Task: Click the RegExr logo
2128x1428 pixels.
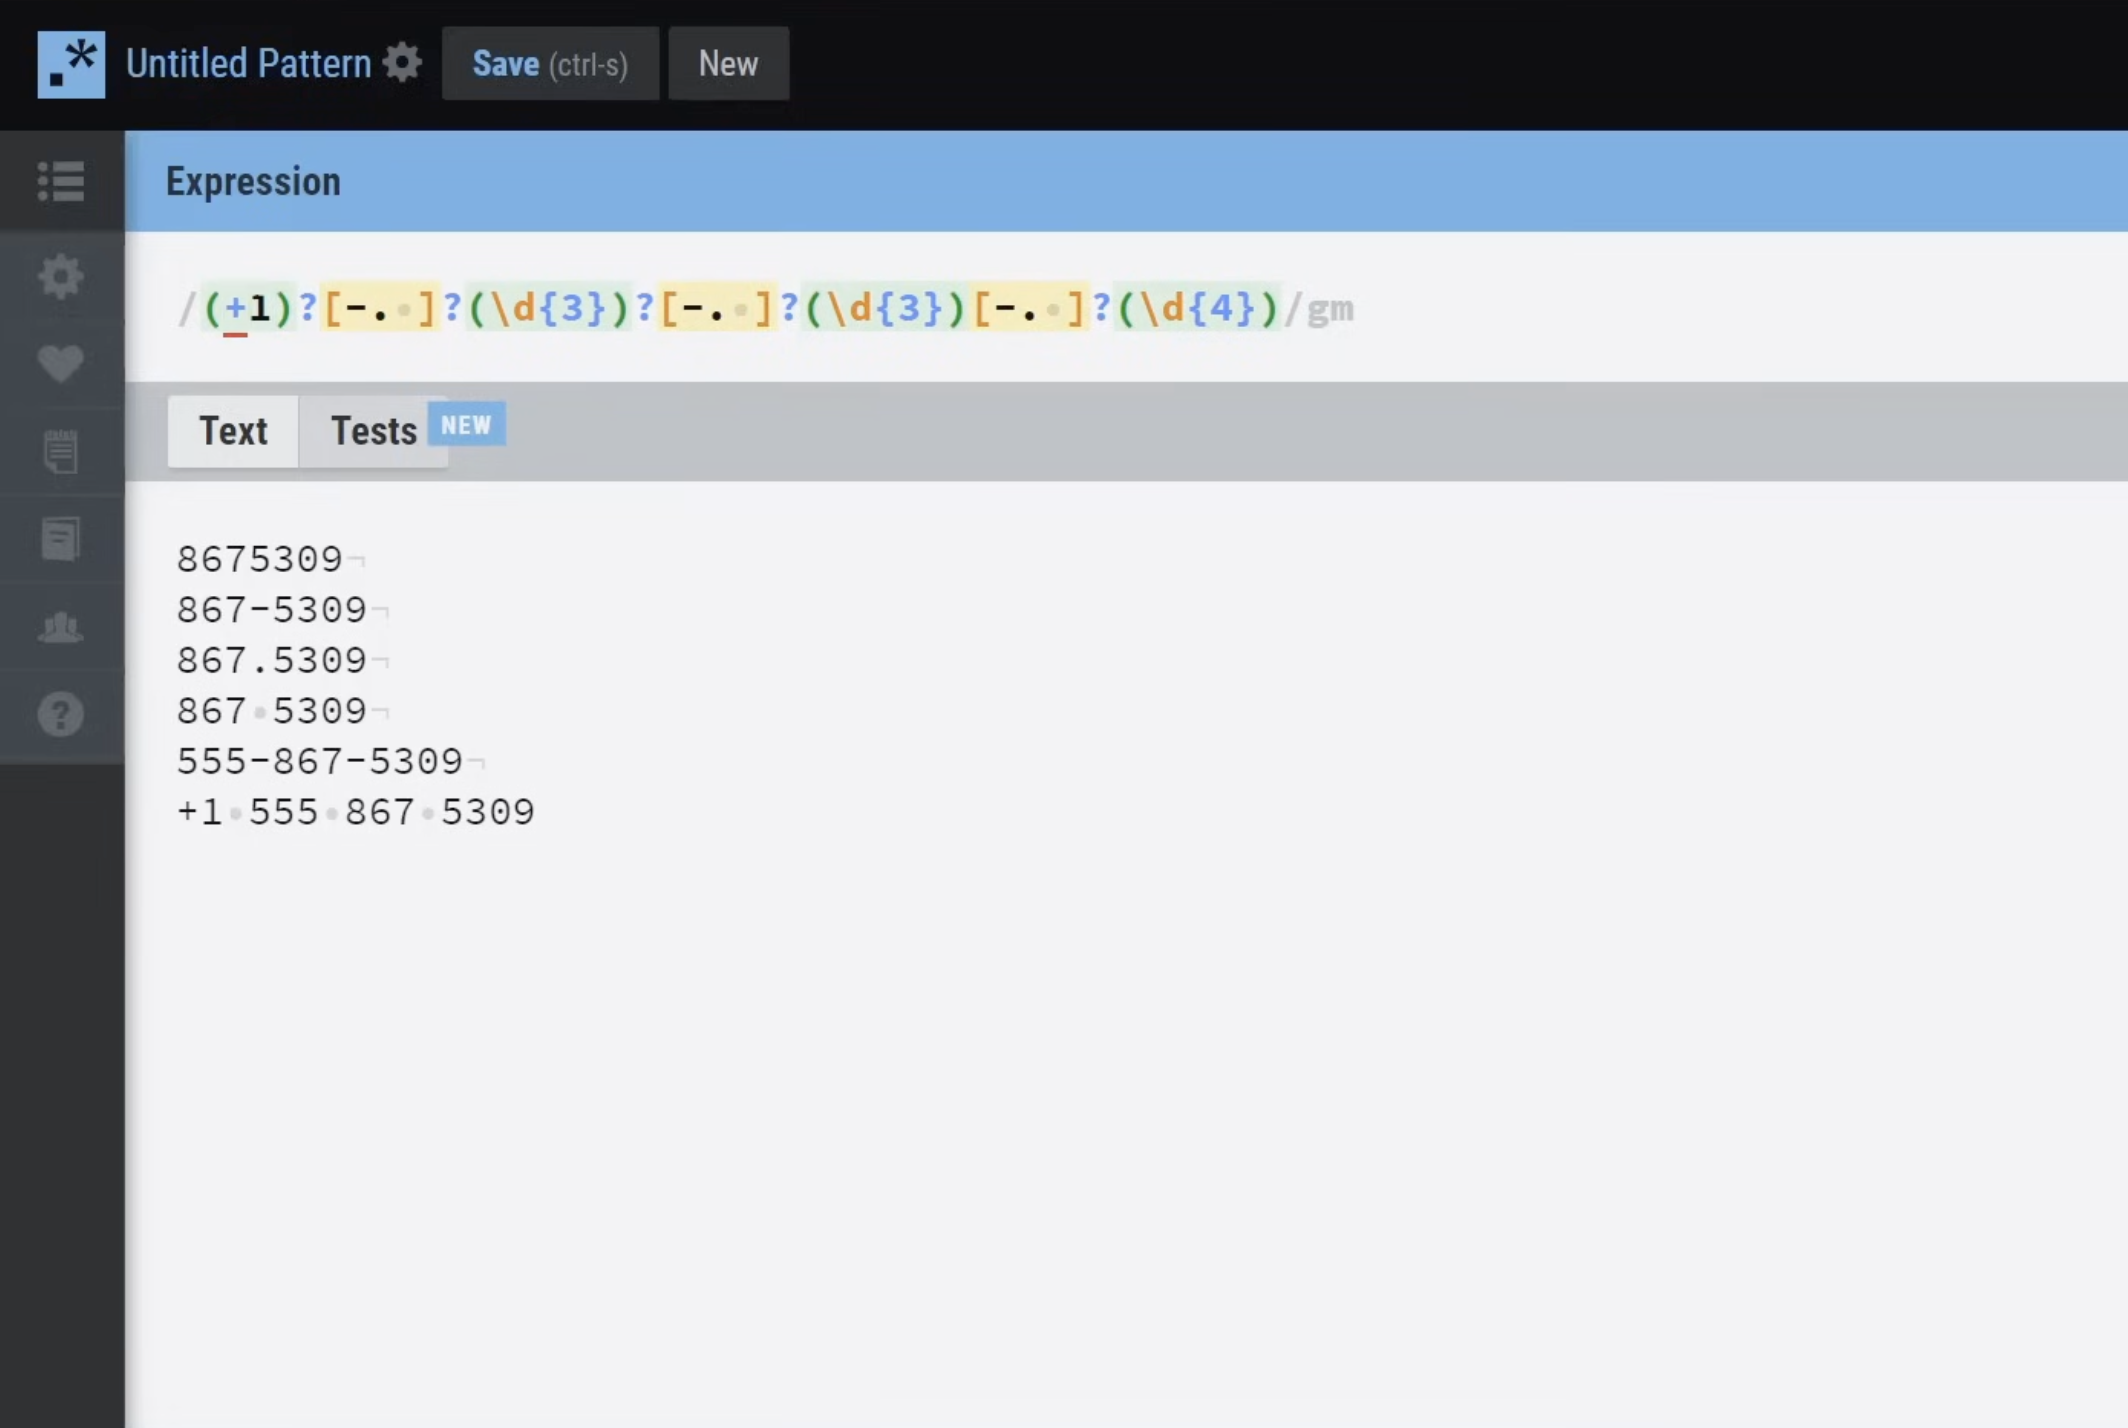Action: [x=71, y=63]
